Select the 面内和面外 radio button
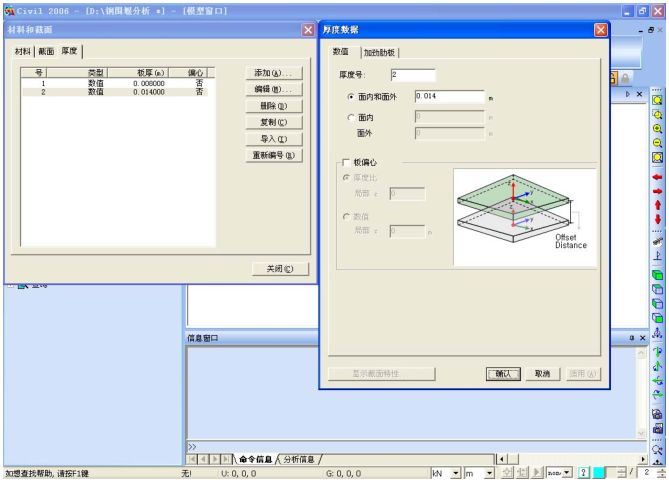Screen dimensions: 669x484 [x=351, y=97]
